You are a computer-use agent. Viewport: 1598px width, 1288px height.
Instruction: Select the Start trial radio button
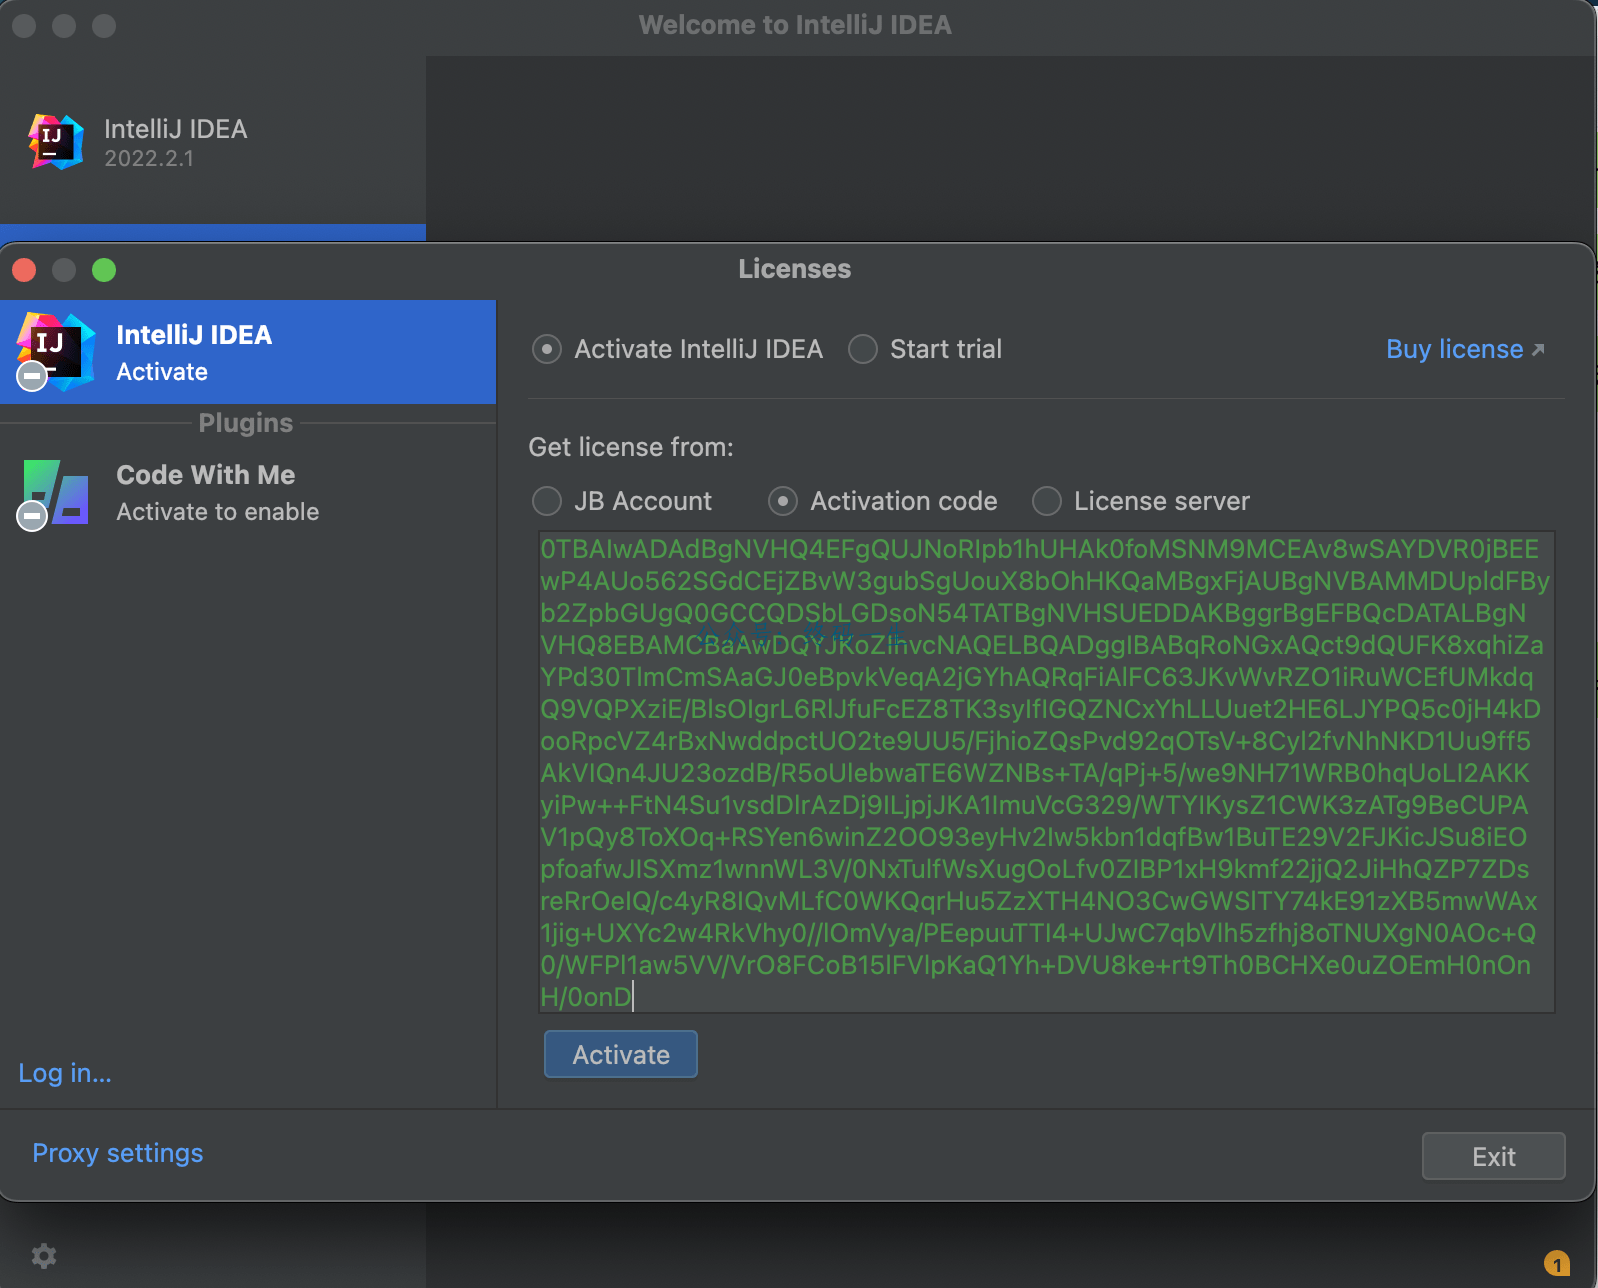(x=863, y=349)
